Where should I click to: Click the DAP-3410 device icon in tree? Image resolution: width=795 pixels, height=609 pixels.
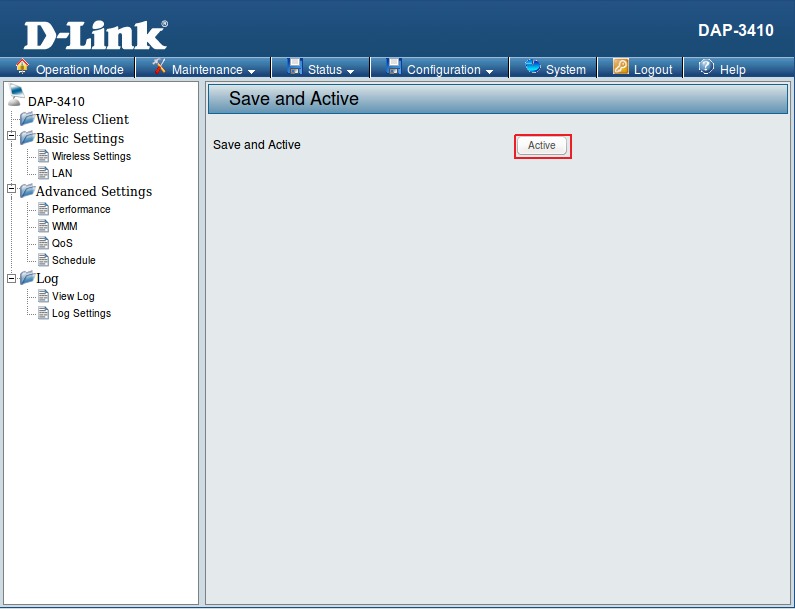tap(16, 97)
